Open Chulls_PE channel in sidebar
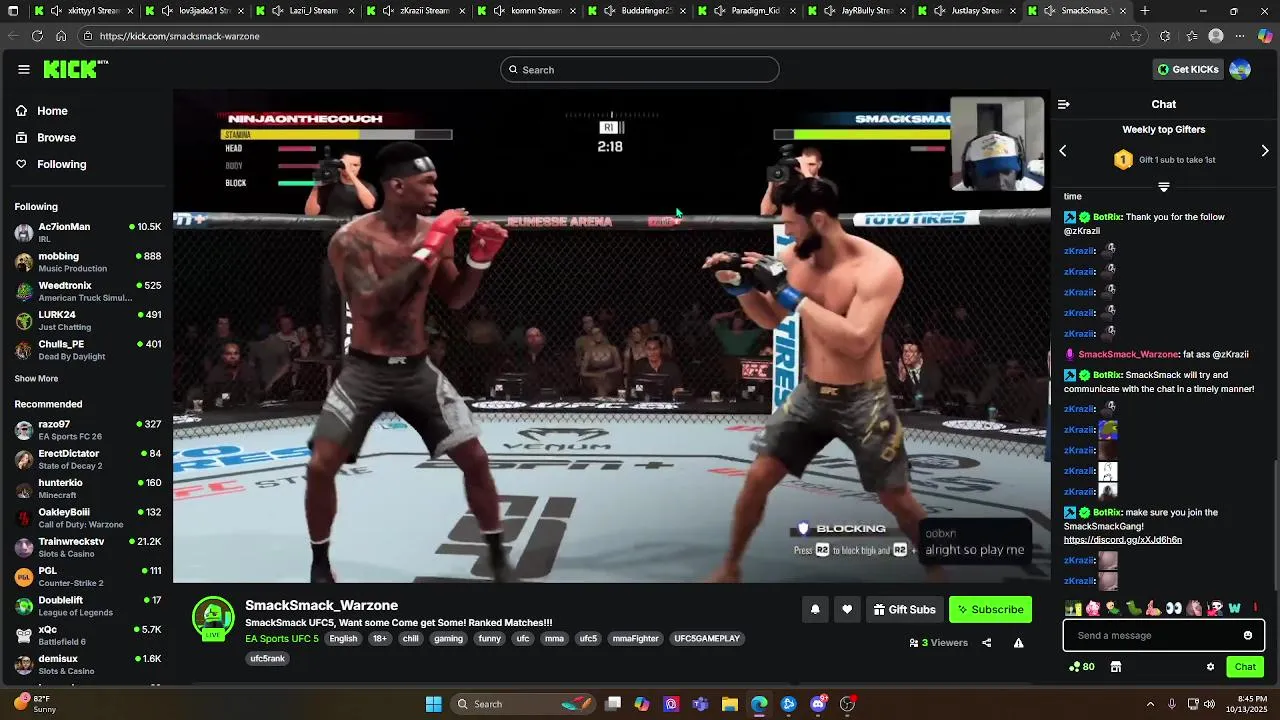The width and height of the screenshot is (1280, 720). (x=88, y=349)
